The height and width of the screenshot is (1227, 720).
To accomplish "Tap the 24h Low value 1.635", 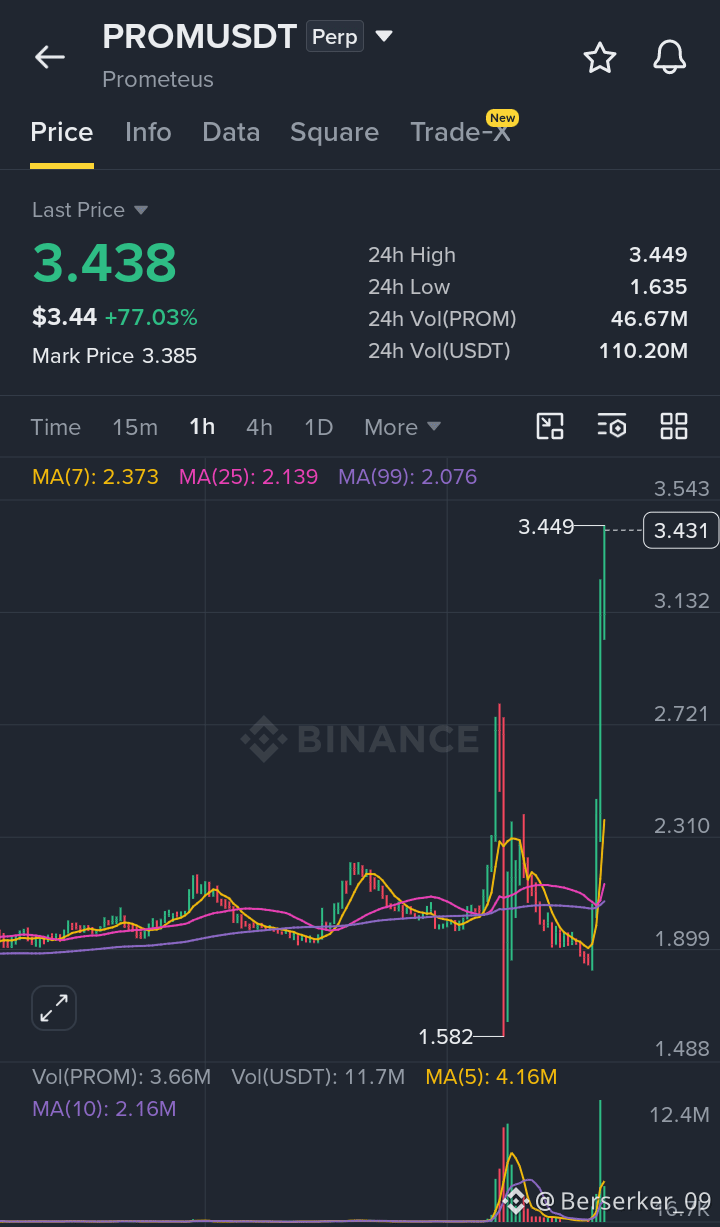I will (658, 287).
